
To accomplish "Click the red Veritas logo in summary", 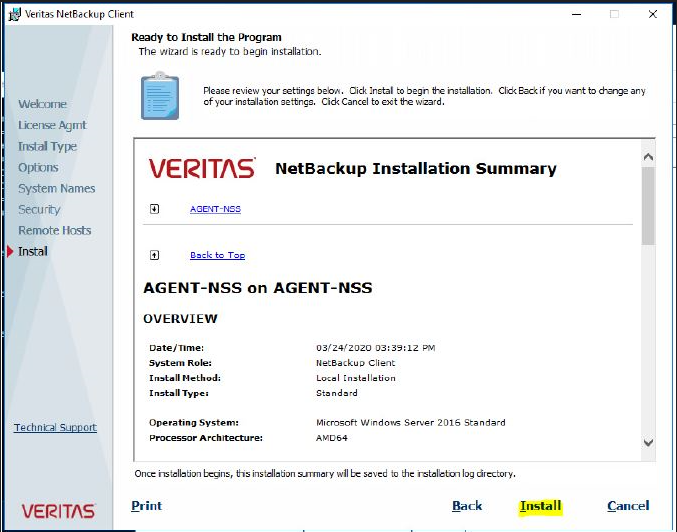I will 202,168.
